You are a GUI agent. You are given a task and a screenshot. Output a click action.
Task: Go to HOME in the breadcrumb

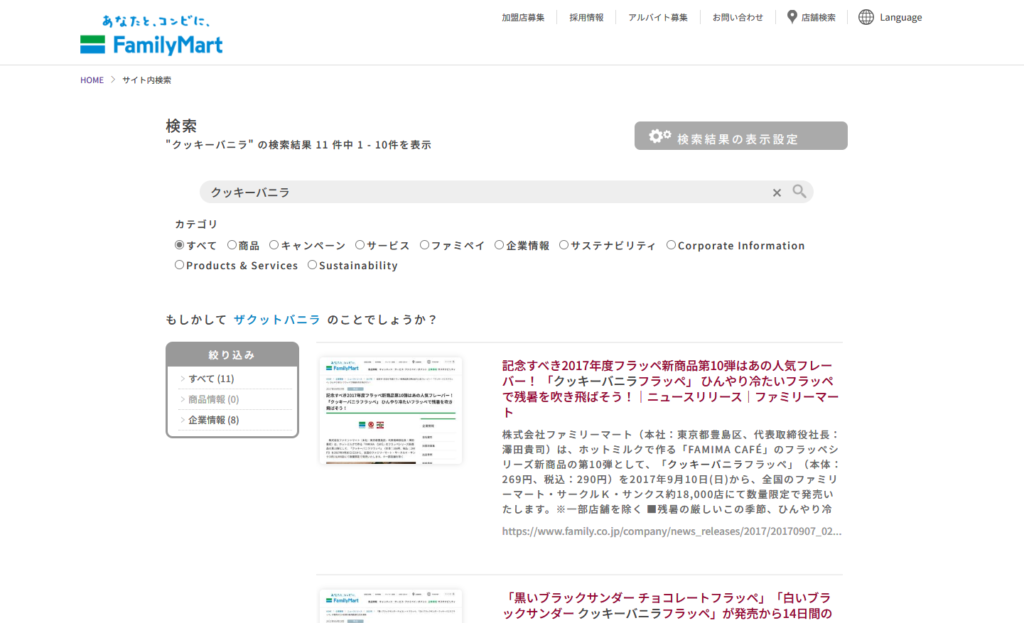coord(92,80)
